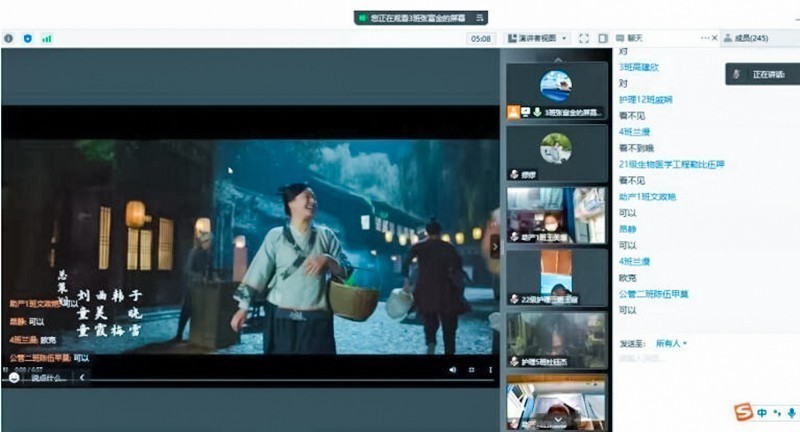Viewport: 800px width, 432px height.
Task: Click the chat message 看不到哦
Action: 636,148
